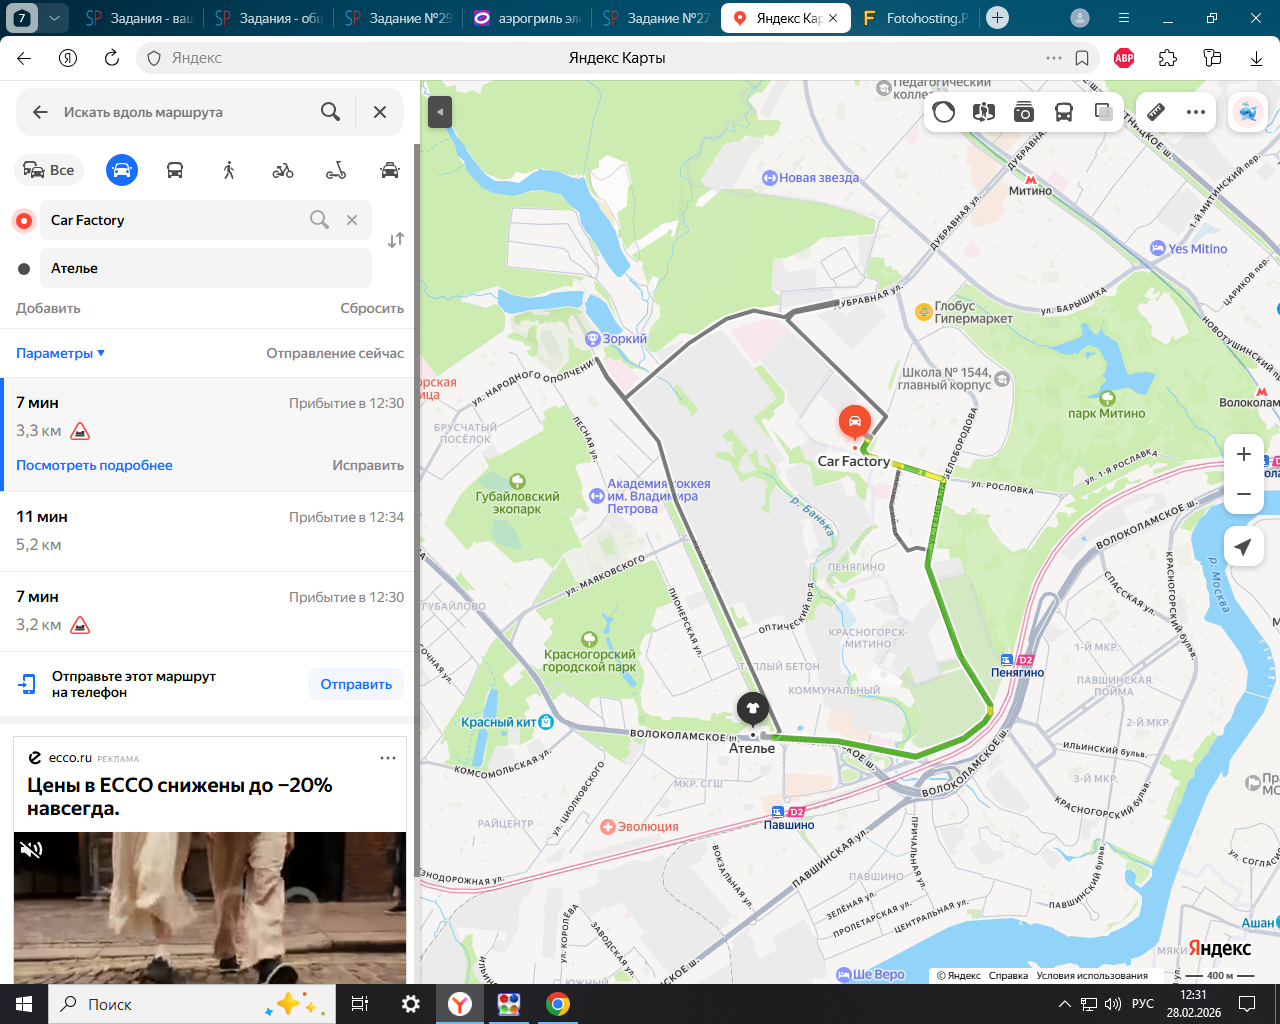
Task: Open Справка link at the map bottom
Action: 1008,976
